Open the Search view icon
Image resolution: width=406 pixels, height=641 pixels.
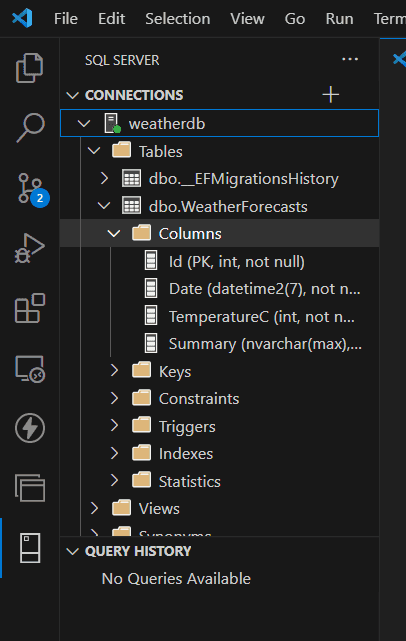(30, 128)
